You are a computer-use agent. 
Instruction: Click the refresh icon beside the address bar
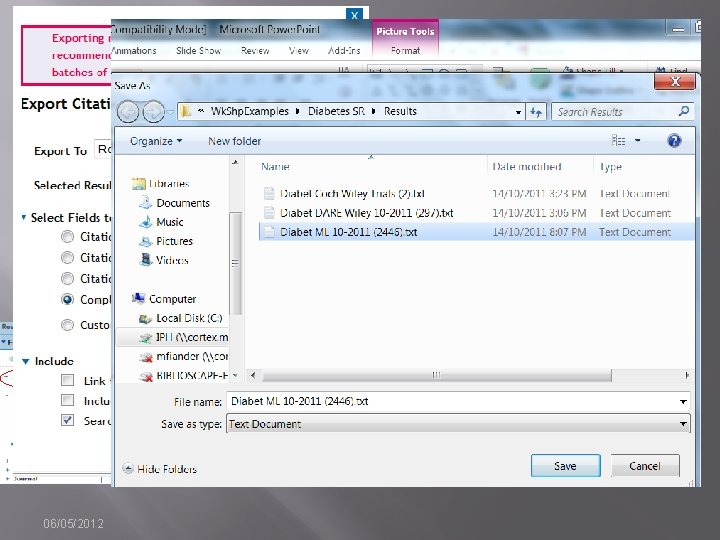[536, 112]
